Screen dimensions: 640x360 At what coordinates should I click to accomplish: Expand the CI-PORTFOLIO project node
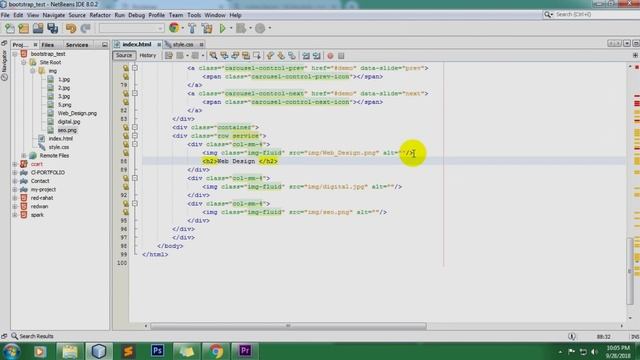(15, 173)
